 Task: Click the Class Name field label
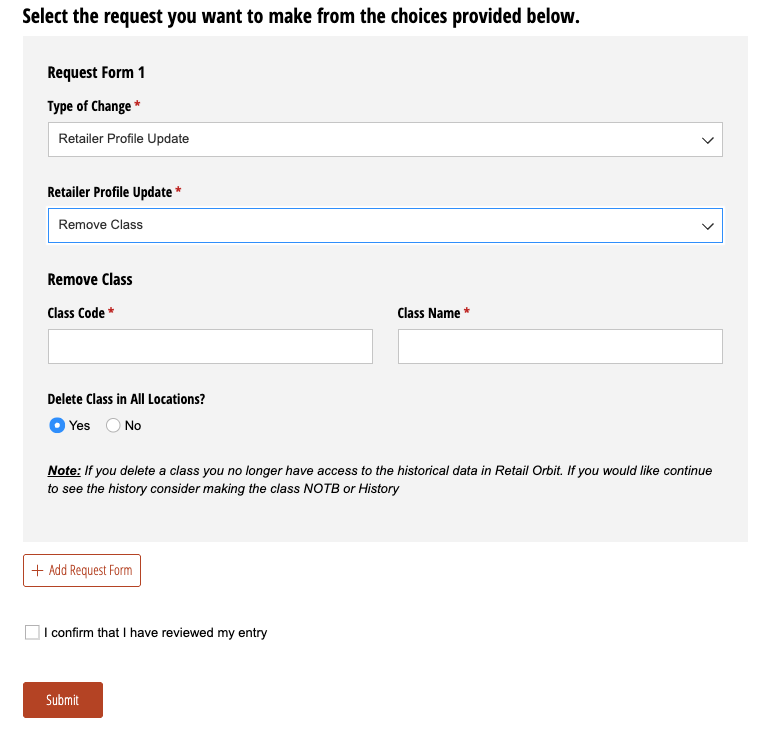coord(429,313)
